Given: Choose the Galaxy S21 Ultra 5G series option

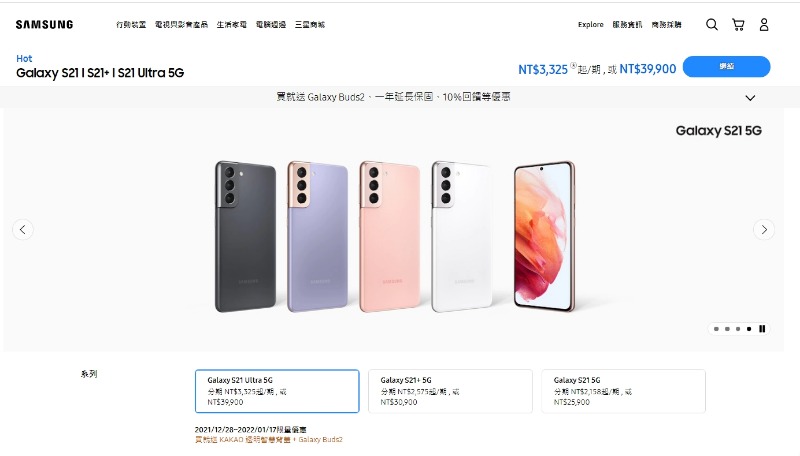Looking at the screenshot, I should [277, 391].
